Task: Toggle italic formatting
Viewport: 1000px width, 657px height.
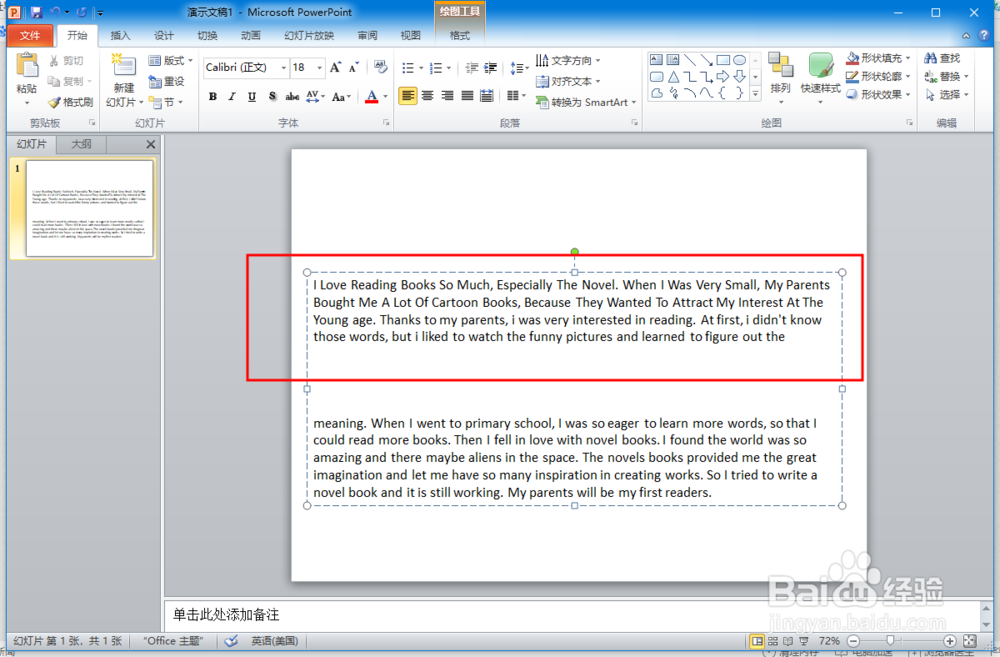Action: click(232, 96)
